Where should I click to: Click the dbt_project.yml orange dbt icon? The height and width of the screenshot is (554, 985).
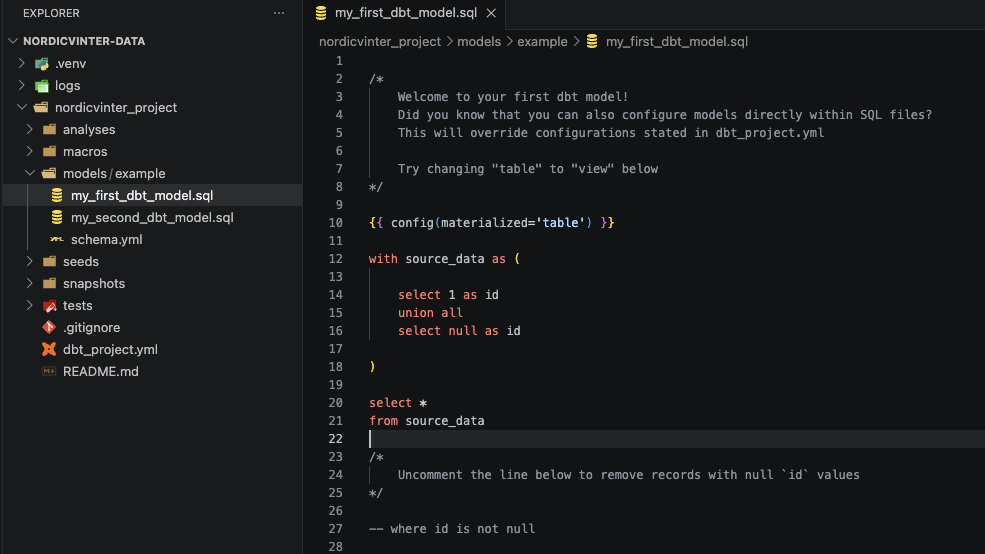[49, 349]
